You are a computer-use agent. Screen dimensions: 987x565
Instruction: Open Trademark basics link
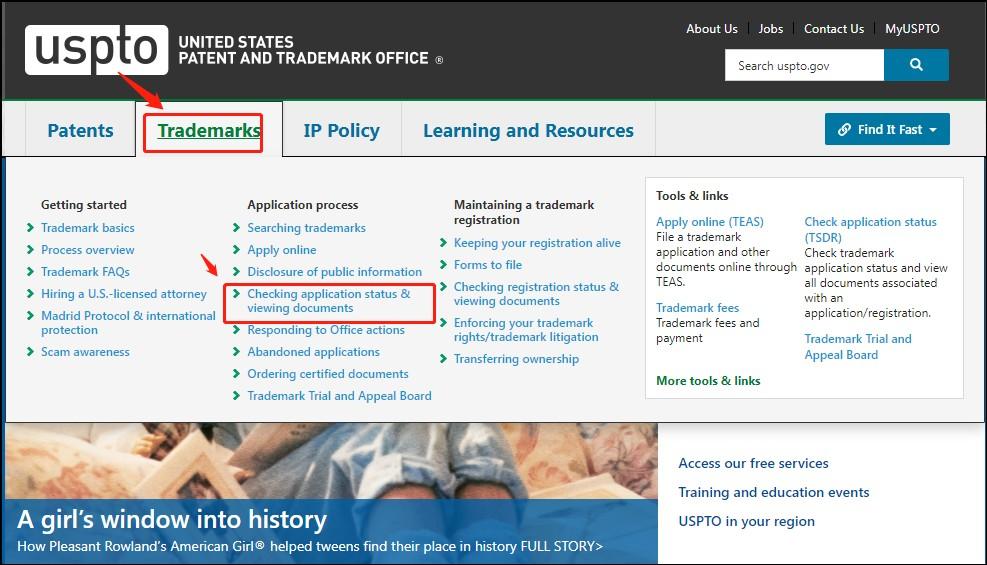click(87, 228)
